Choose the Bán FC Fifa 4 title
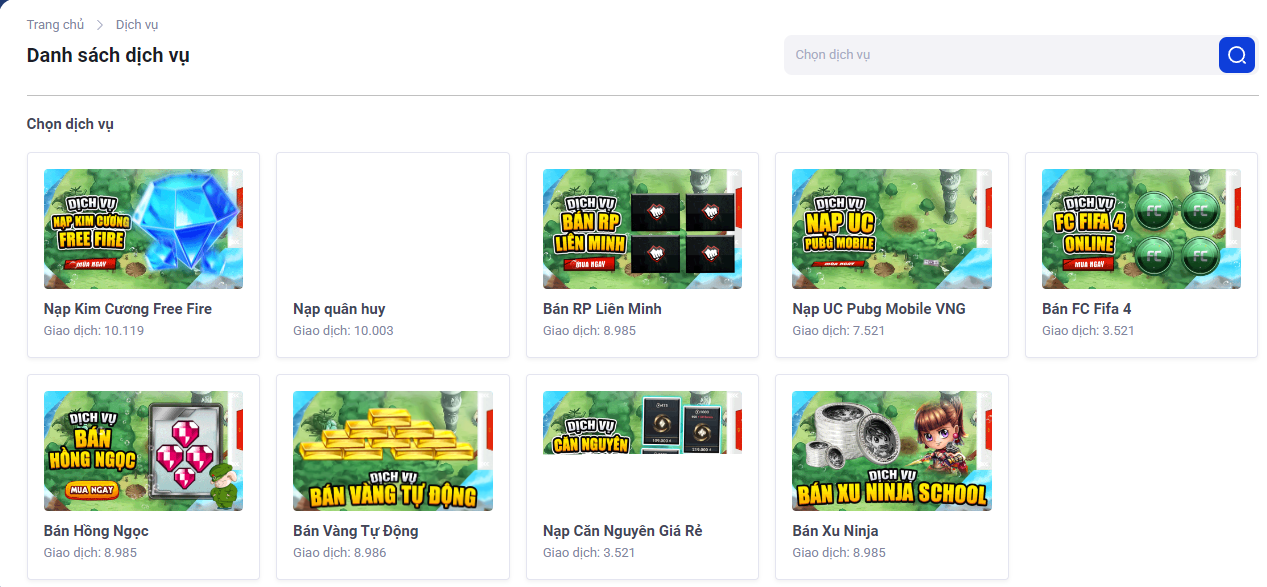The image size is (1267, 587). point(1086,309)
